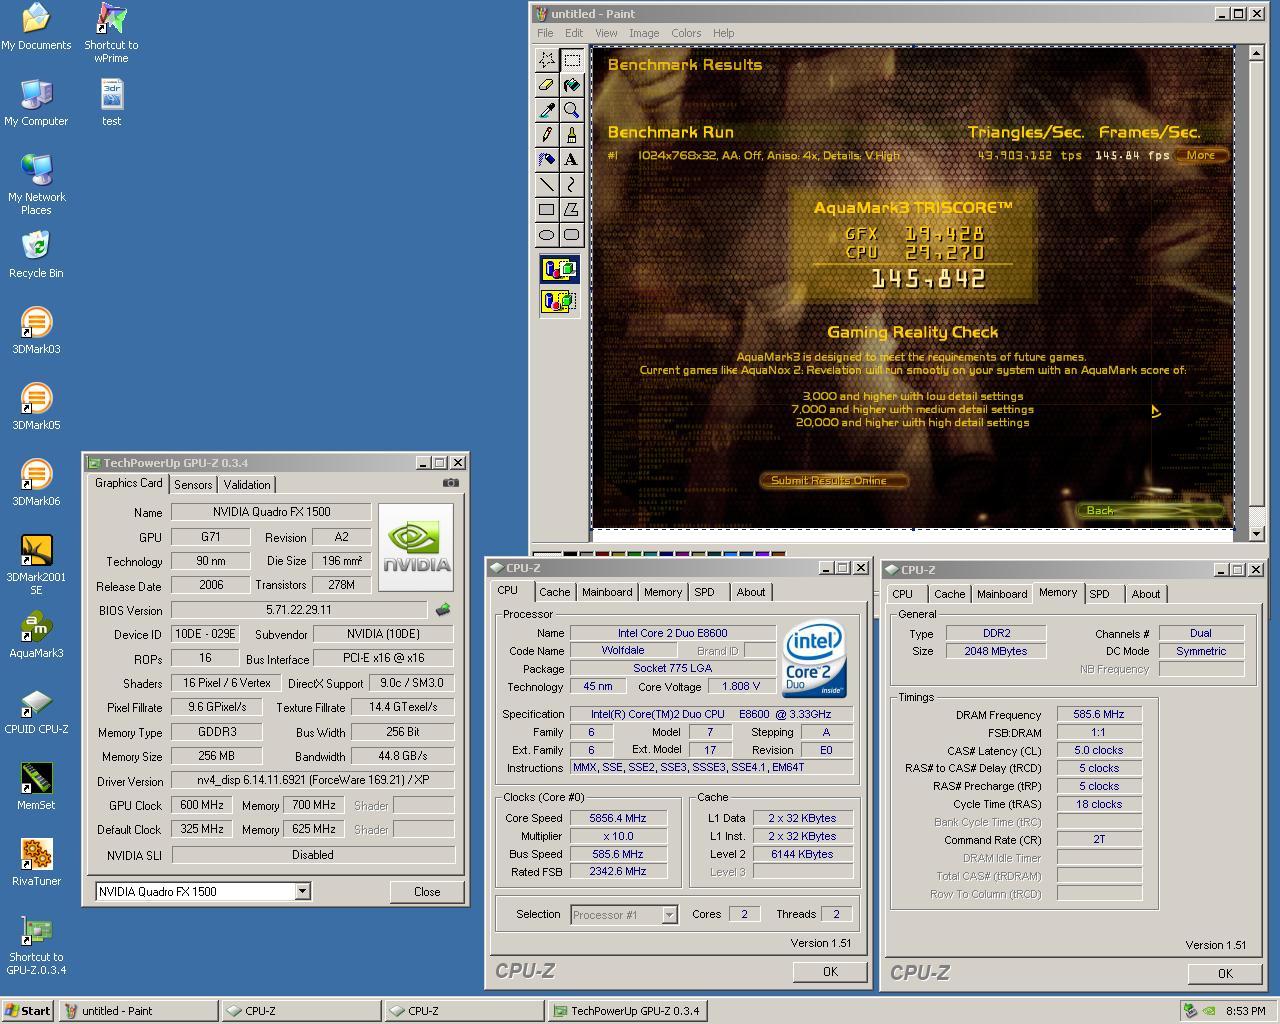1280x1024 pixels.
Task: Click OK in the right CPU-Z memory window
Action: (x=1225, y=973)
